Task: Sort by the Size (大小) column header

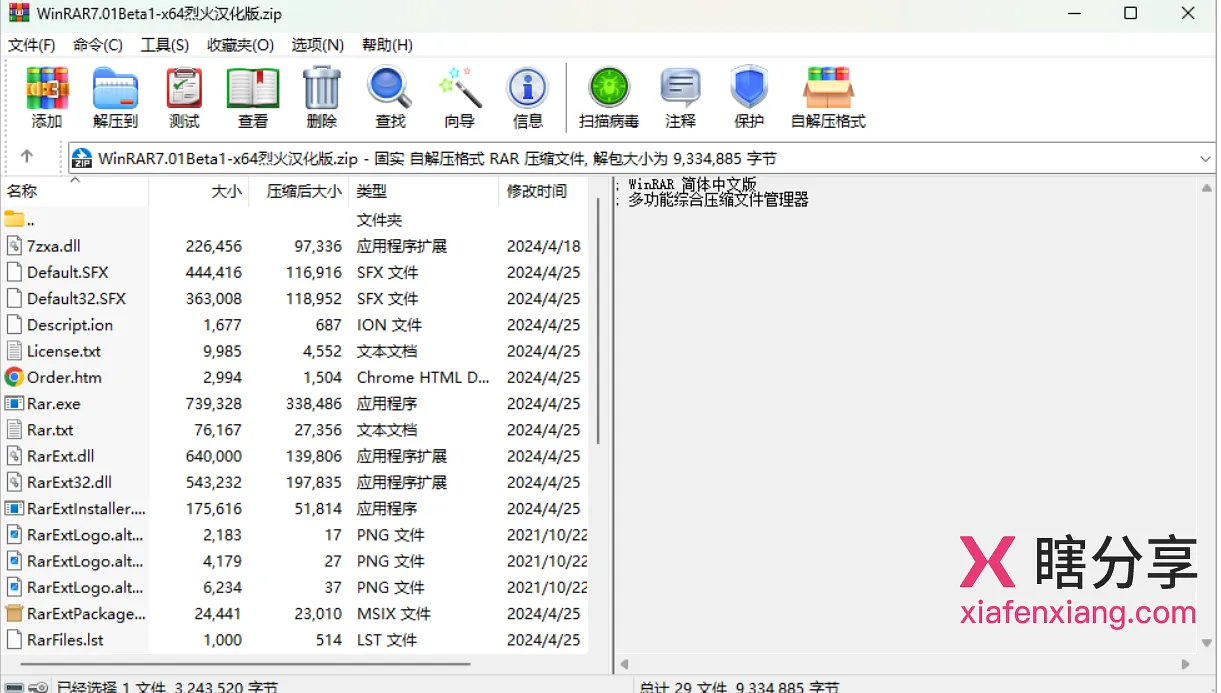Action: point(199,191)
